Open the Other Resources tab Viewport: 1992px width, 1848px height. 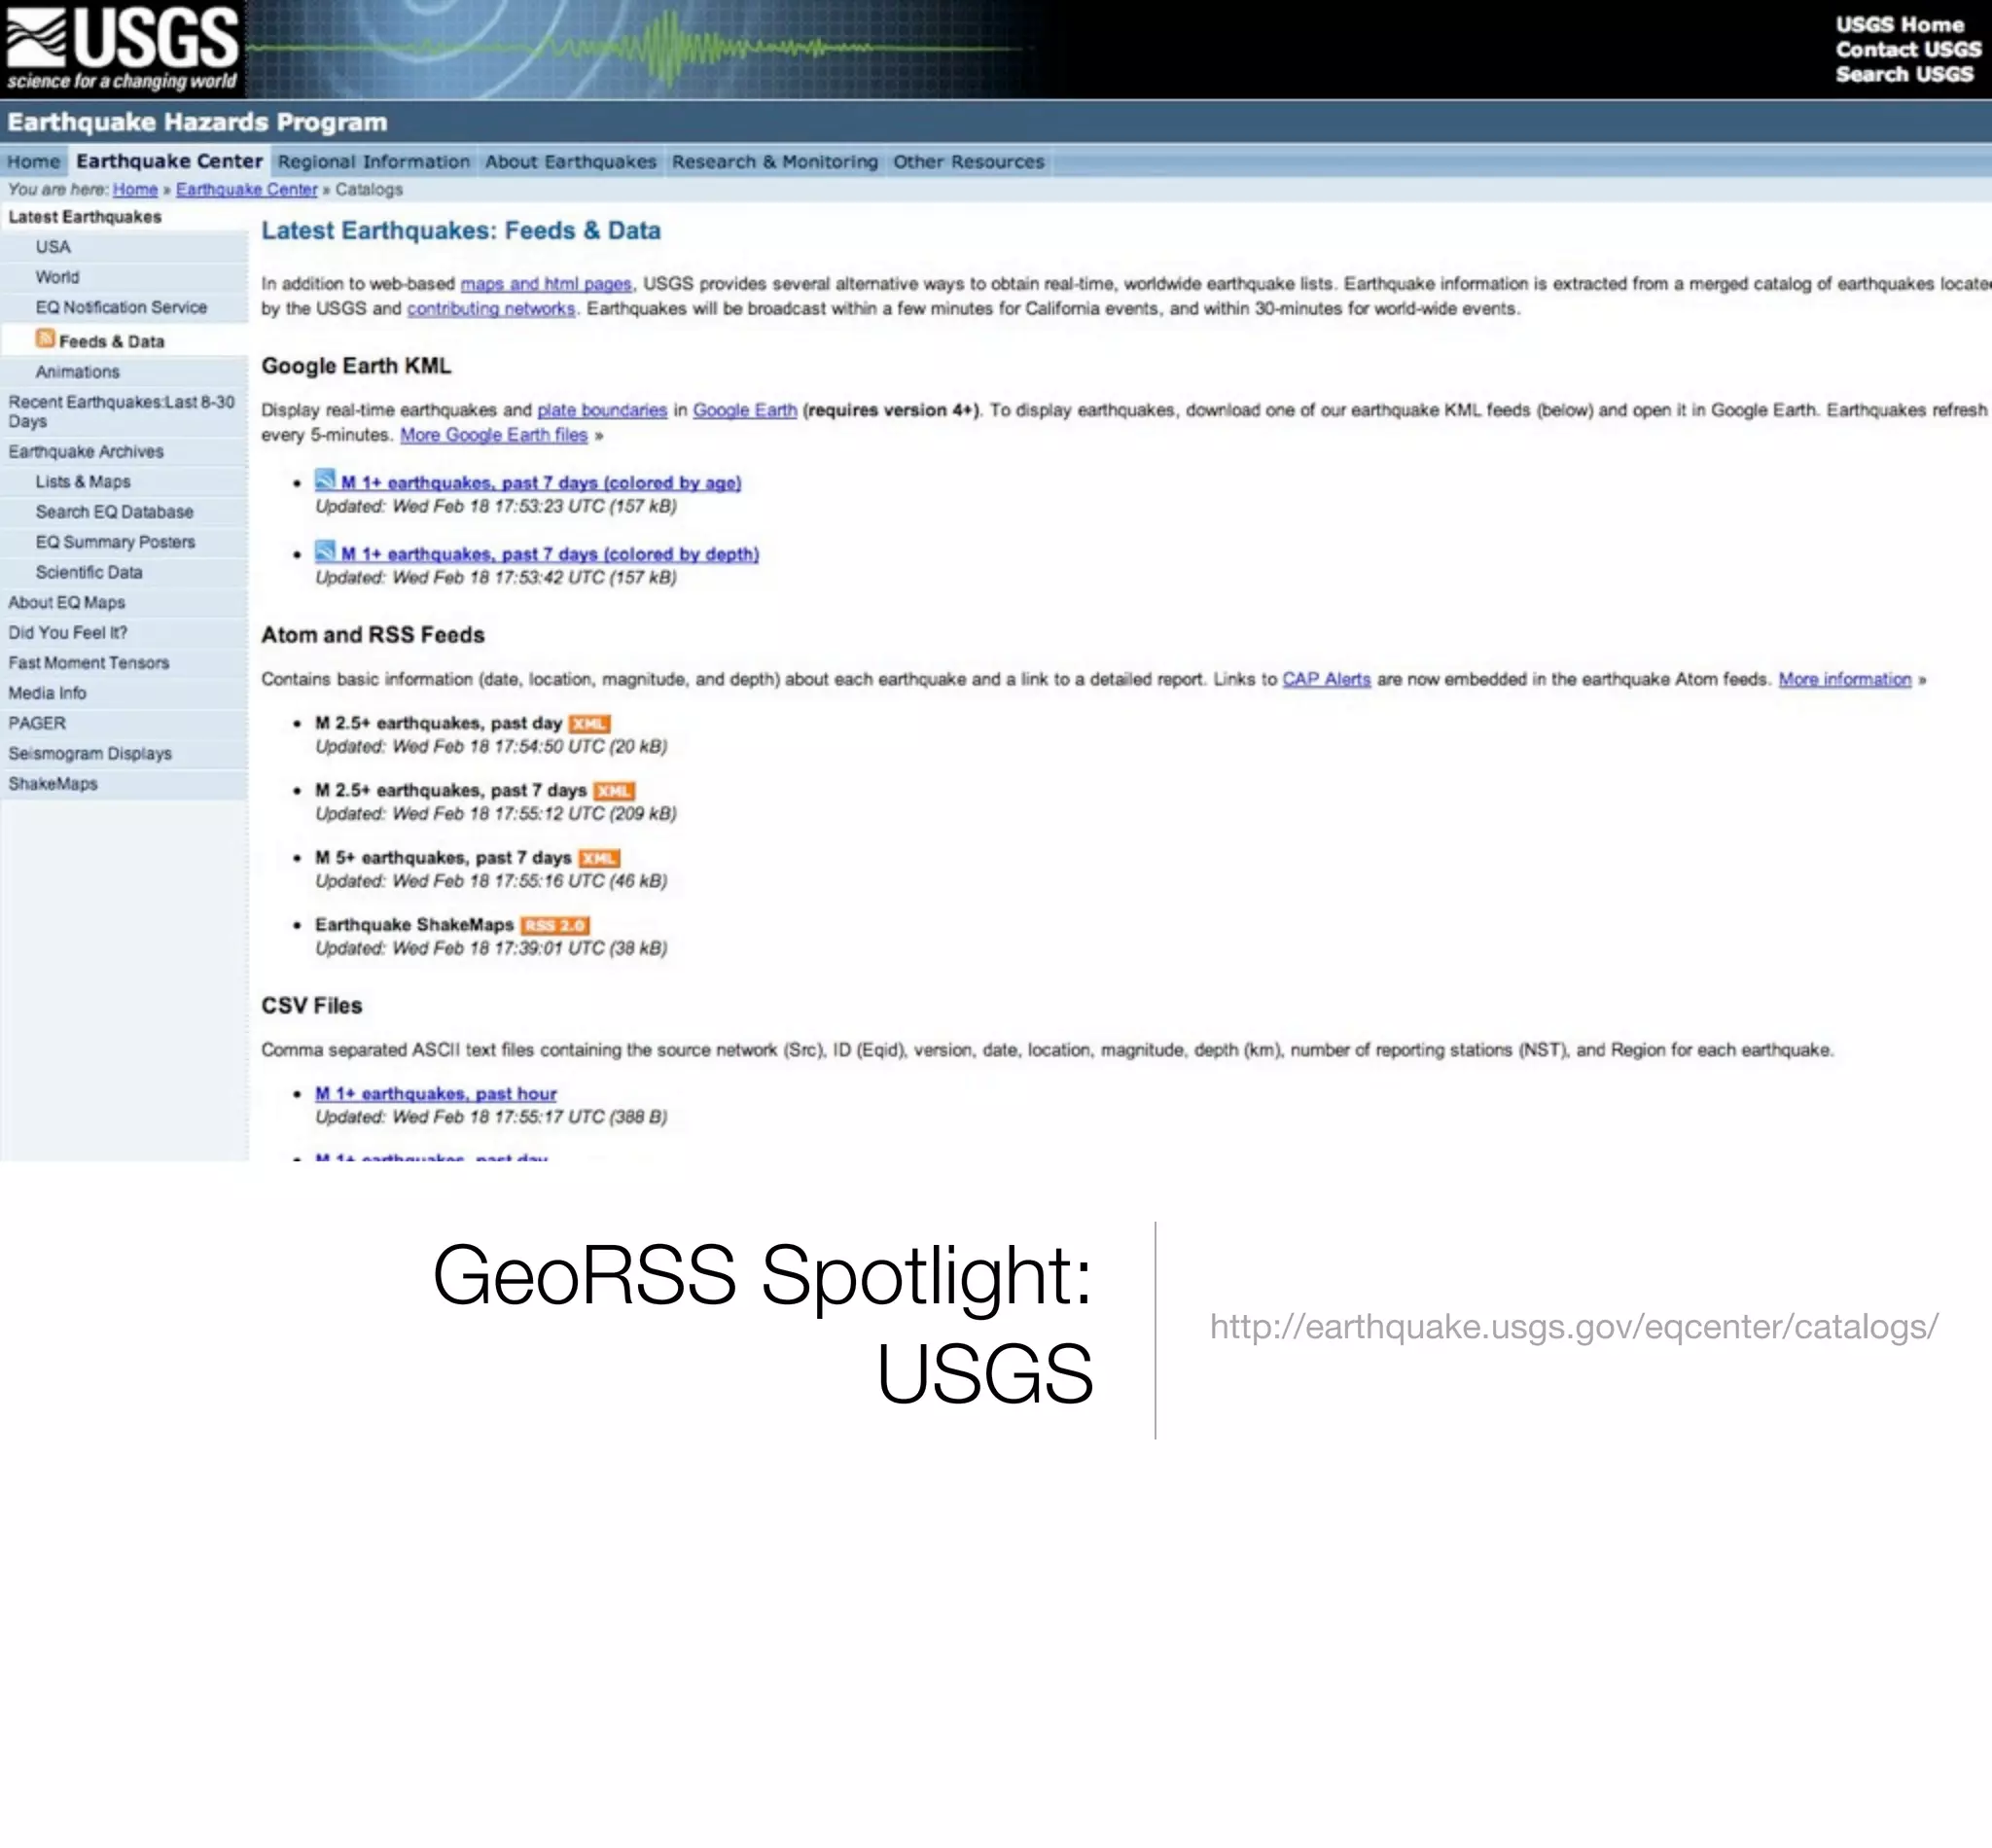pyautogui.click(x=968, y=162)
